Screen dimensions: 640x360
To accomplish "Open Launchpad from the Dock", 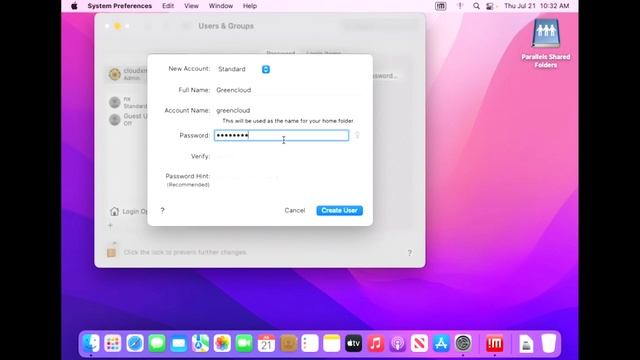I will (113, 343).
